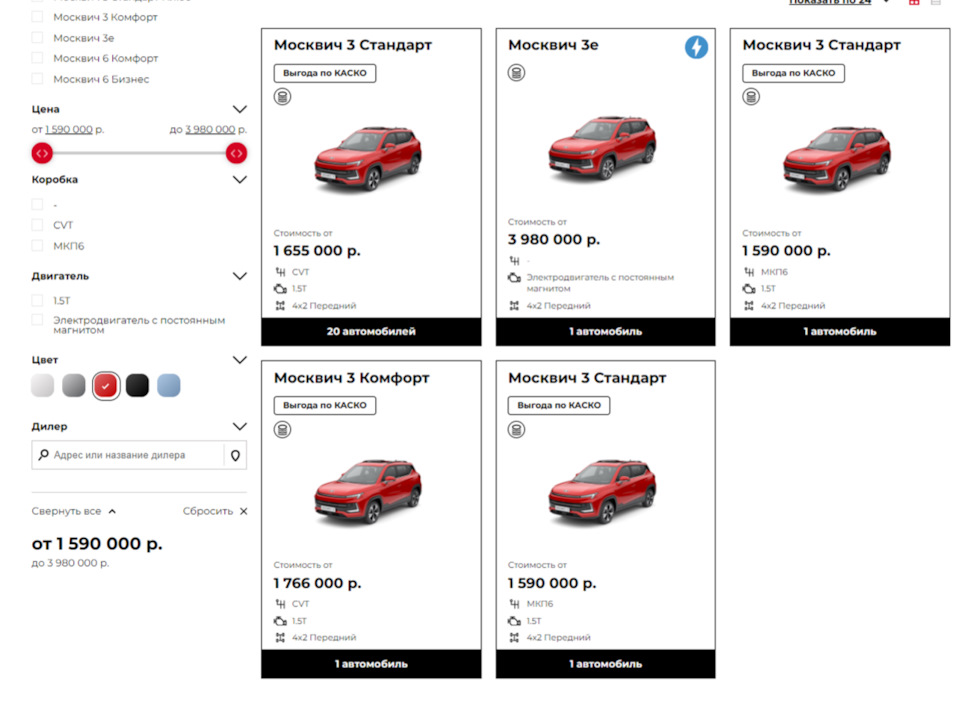Open the car image on 1 655 000 р. card
Viewport: 960px width, 701px height.
[x=368, y=159]
